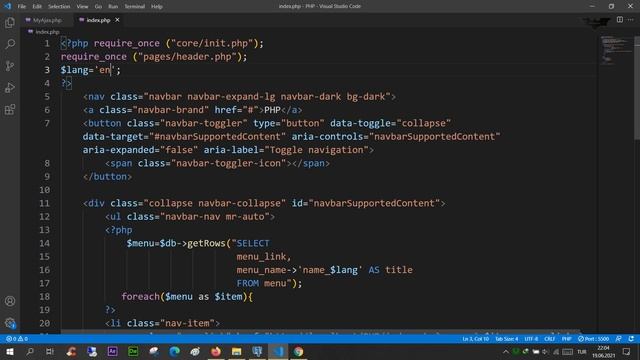Open the Accounts menu icon
640x360 pixels.
pyautogui.click(x=10, y=301)
